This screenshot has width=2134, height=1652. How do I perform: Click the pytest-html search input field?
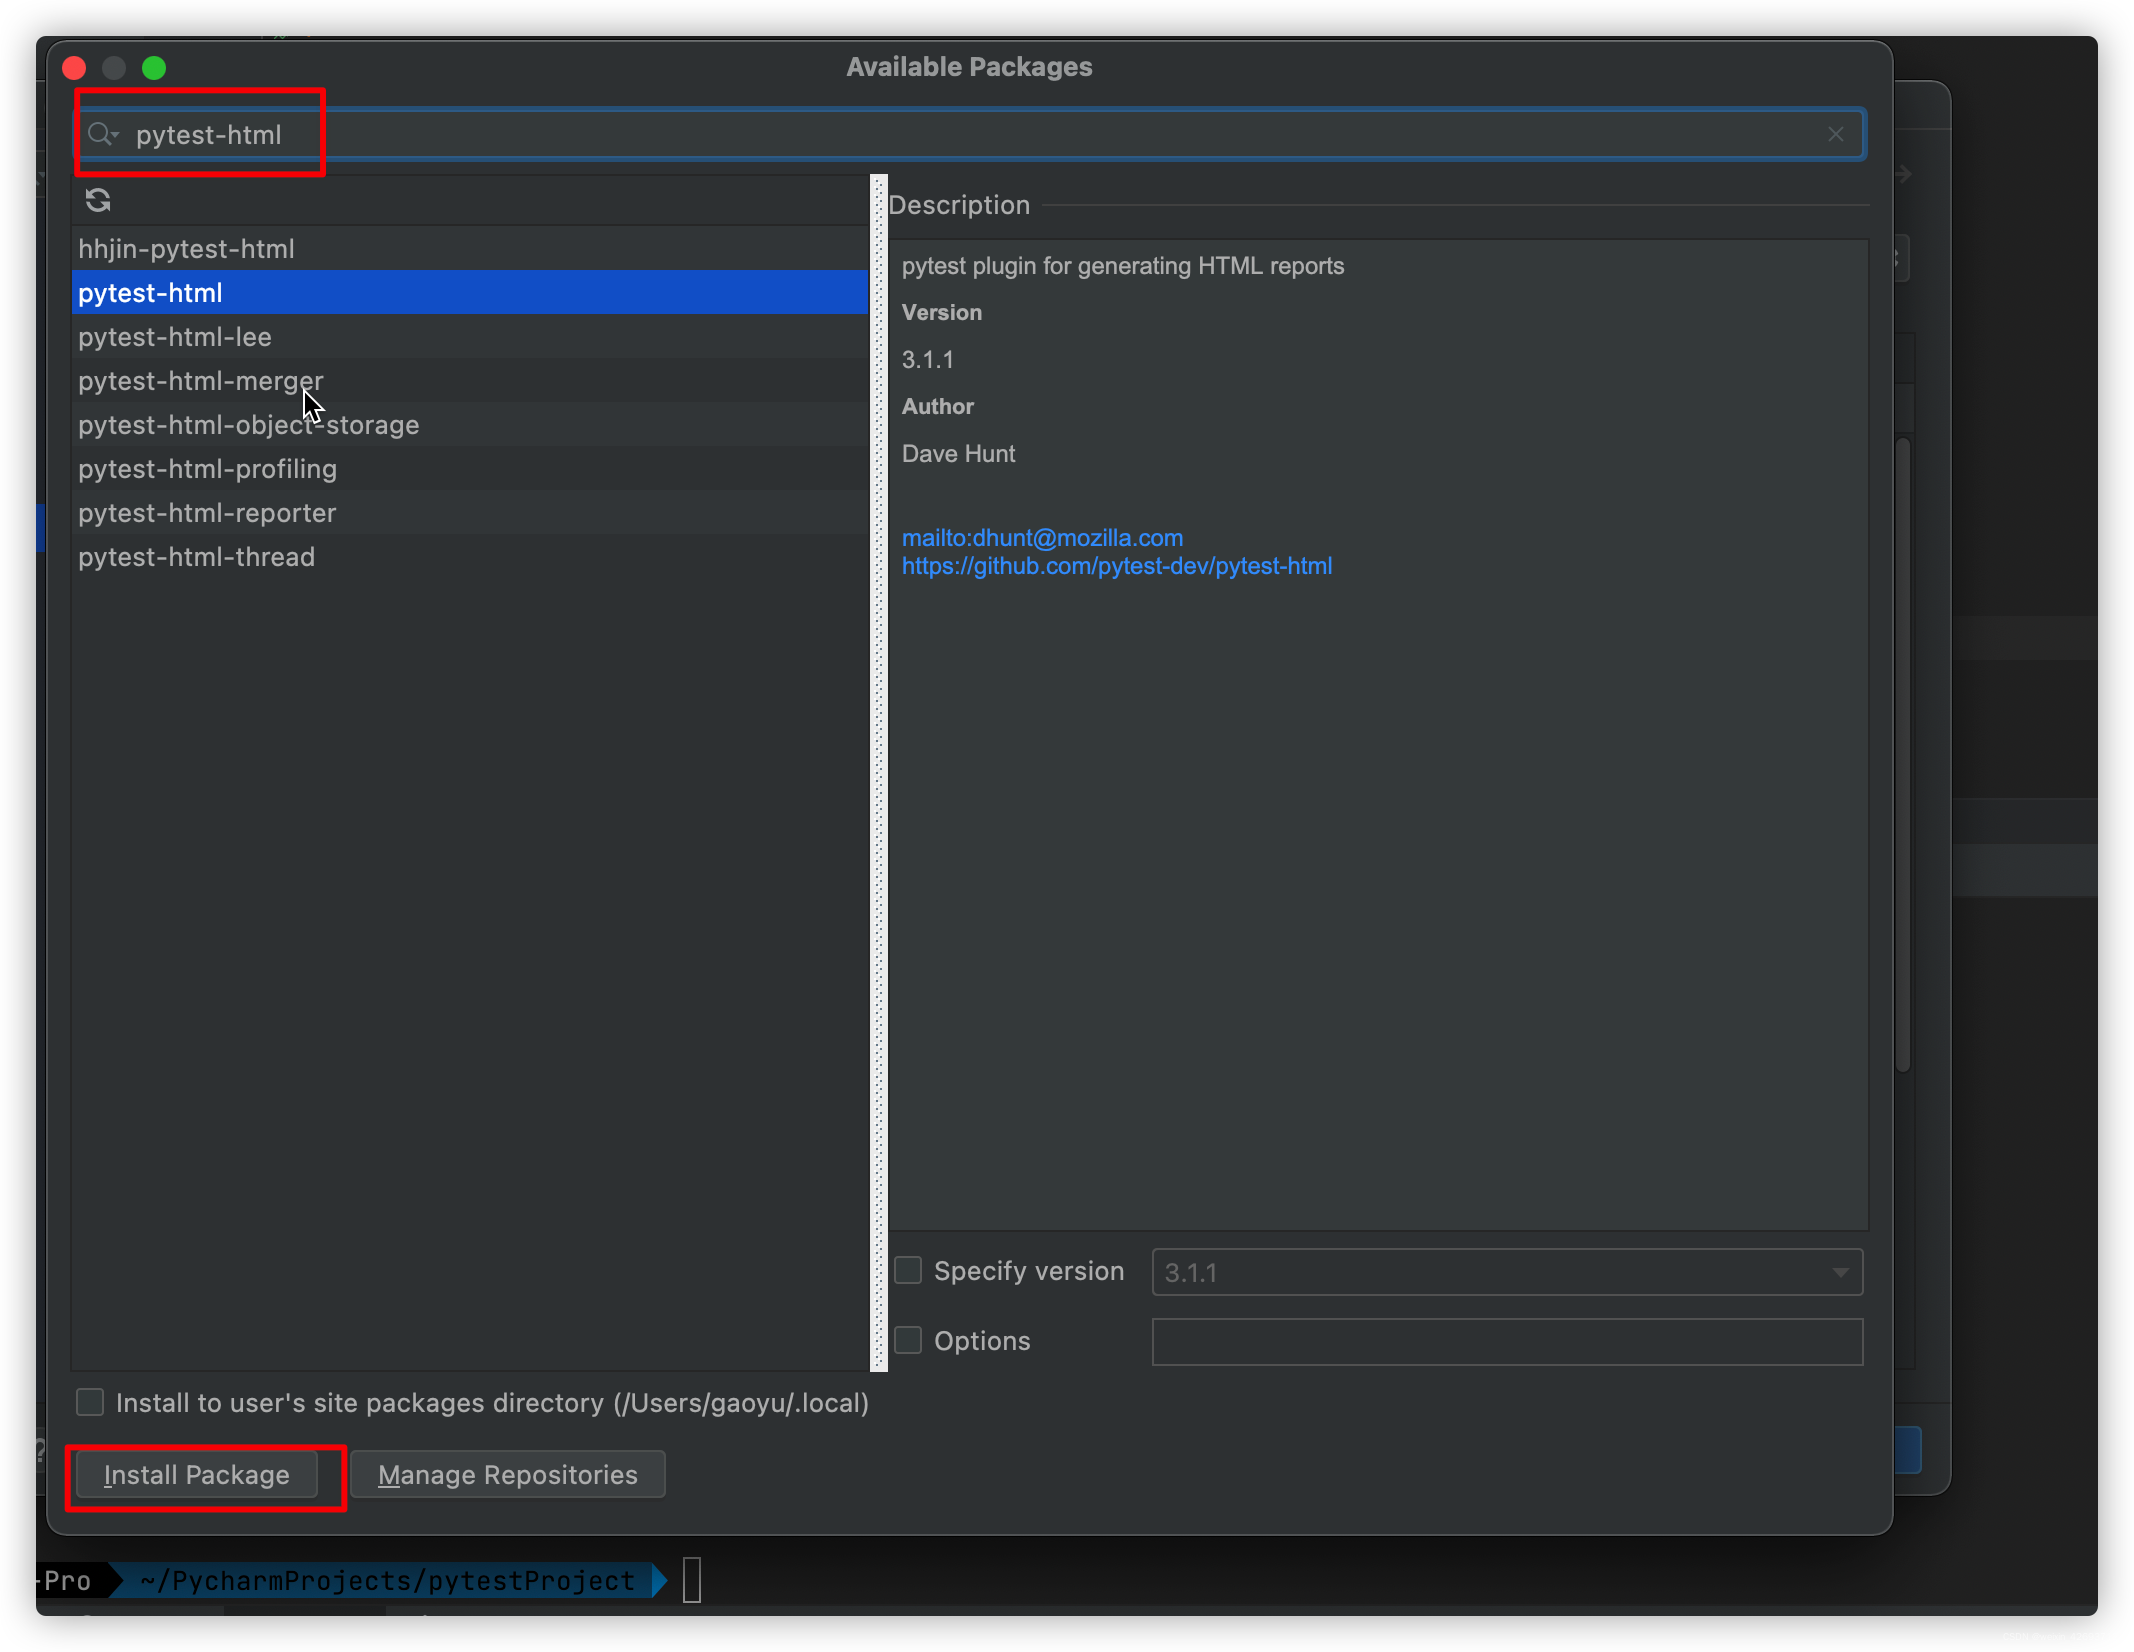tap(972, 134)
